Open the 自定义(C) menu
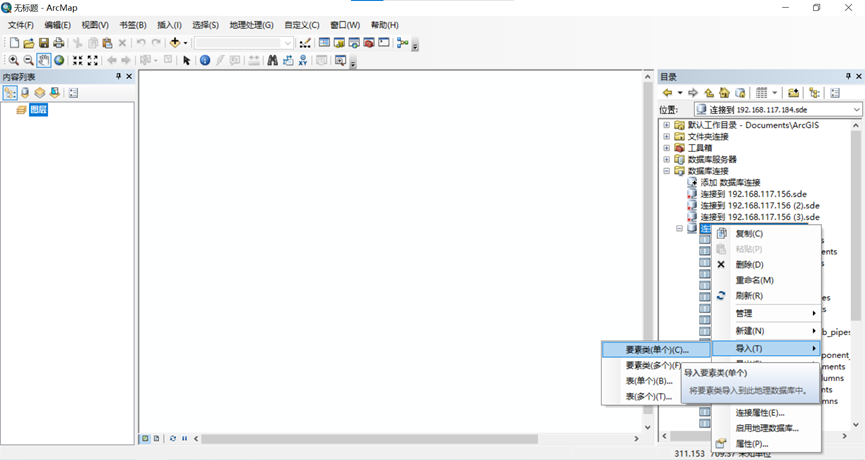This screenshot has height=460, width=865. pos(302,25)
